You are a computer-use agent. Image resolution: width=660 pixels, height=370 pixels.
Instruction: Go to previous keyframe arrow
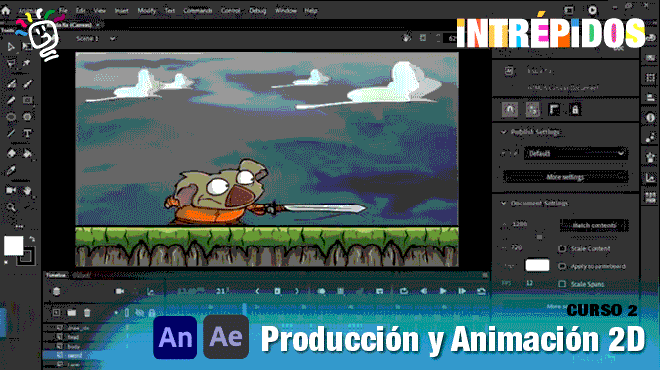click(x=258, y=291)
